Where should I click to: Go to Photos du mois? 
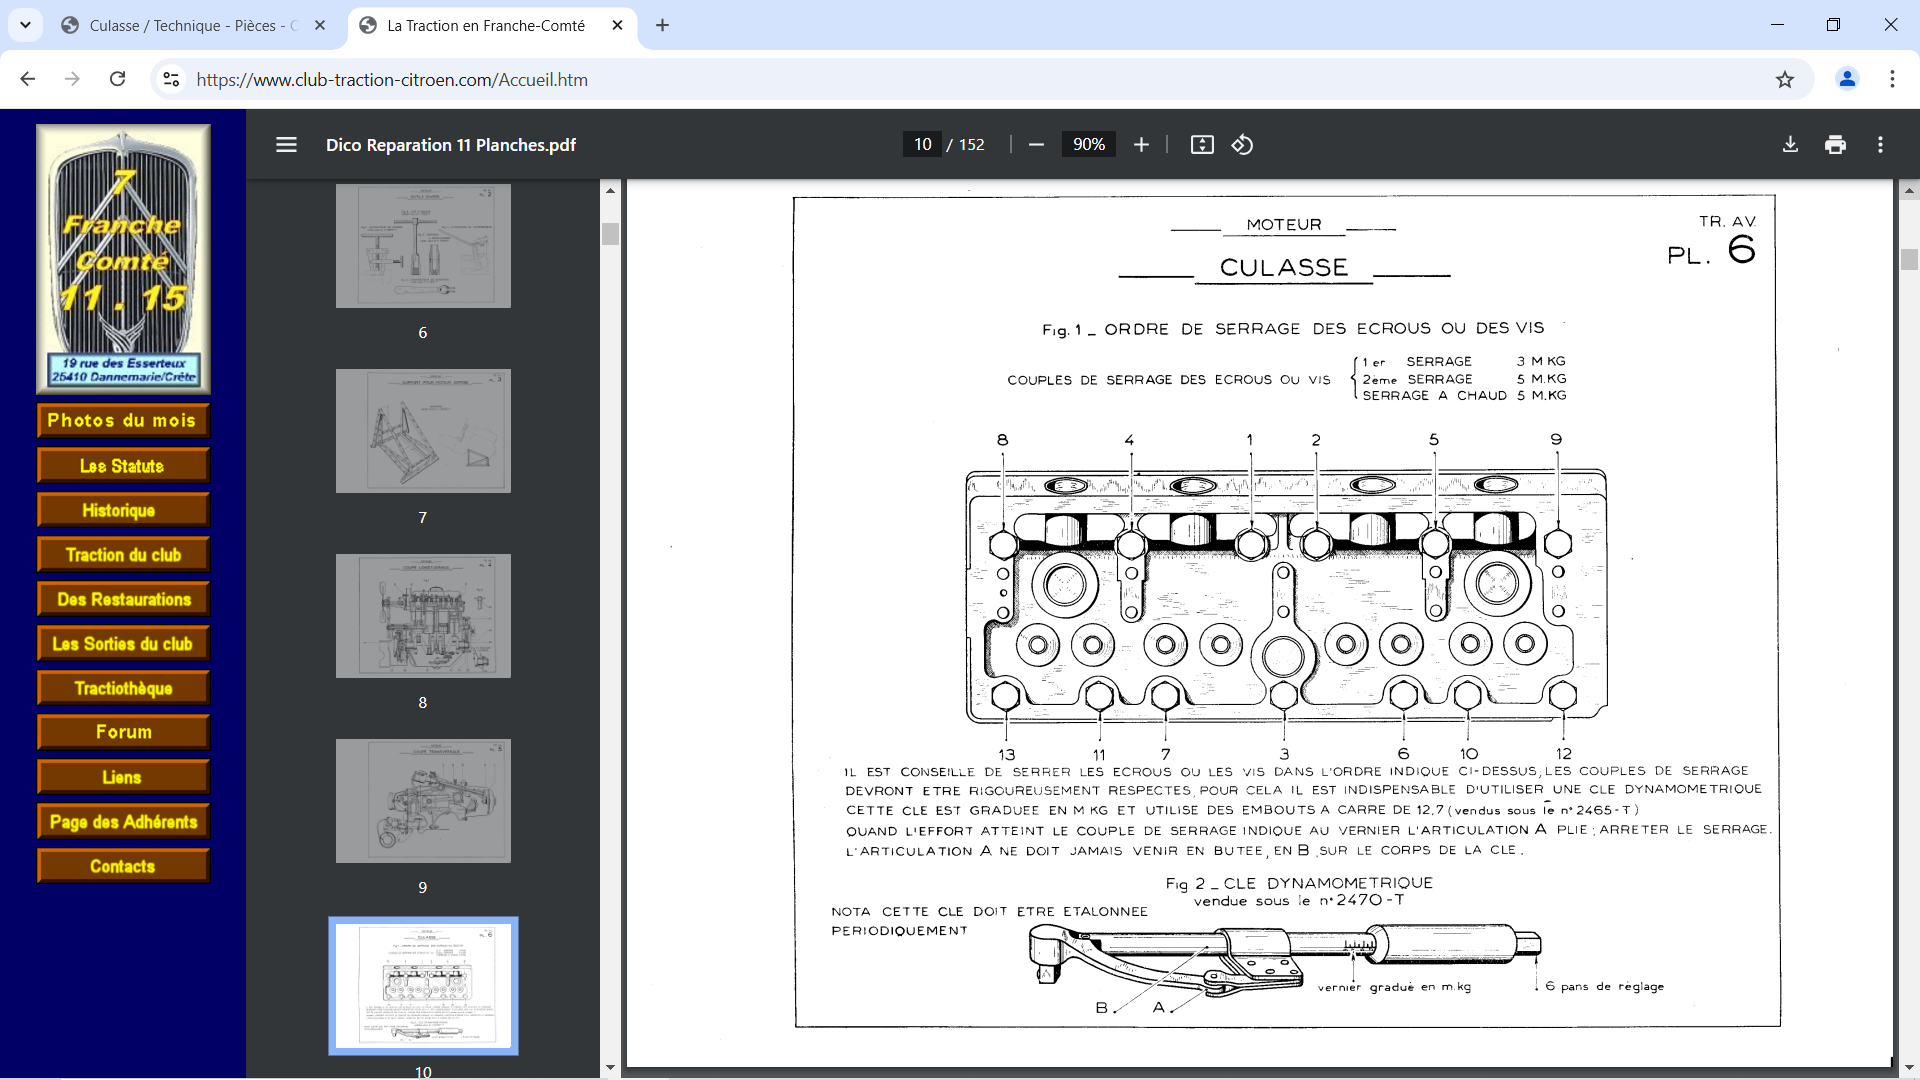click(123, 421)
